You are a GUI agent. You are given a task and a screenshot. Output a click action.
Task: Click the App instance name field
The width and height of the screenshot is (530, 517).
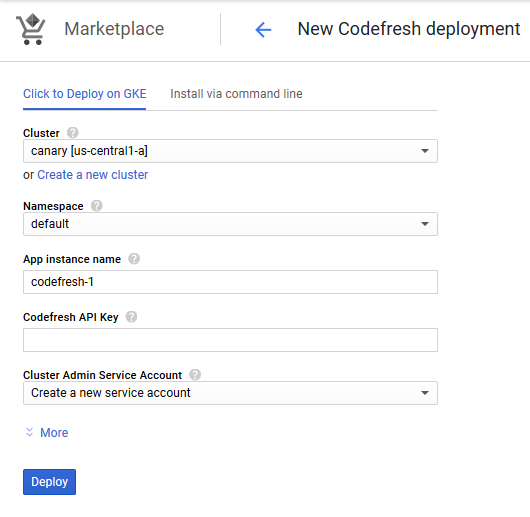(230, 282)
